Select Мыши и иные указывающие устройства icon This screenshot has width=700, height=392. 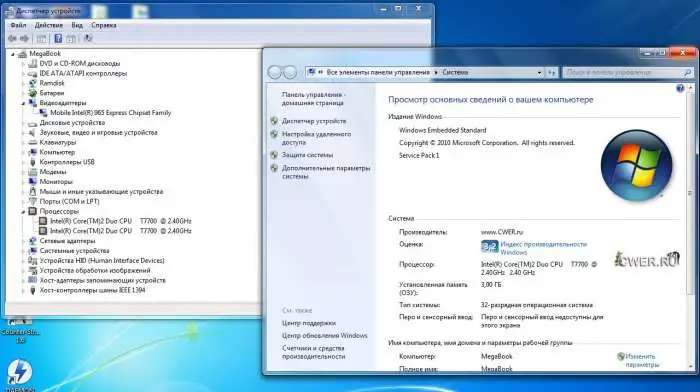coord(32,192)
